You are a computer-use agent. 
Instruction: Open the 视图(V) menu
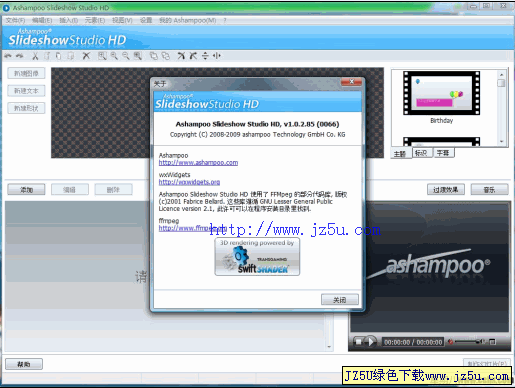pos(122,21)
